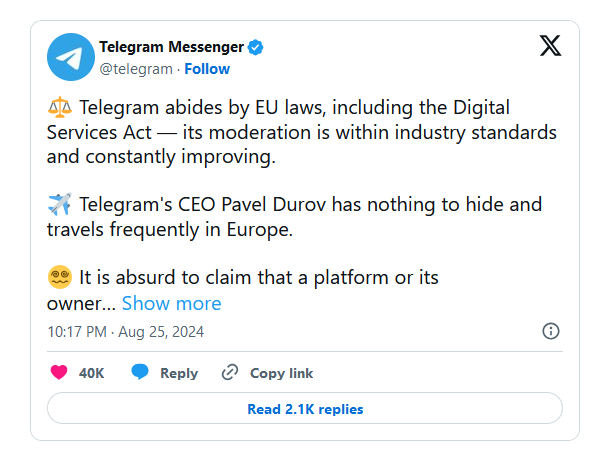Click the airplane emoji in the tweet

pos(59,205)
